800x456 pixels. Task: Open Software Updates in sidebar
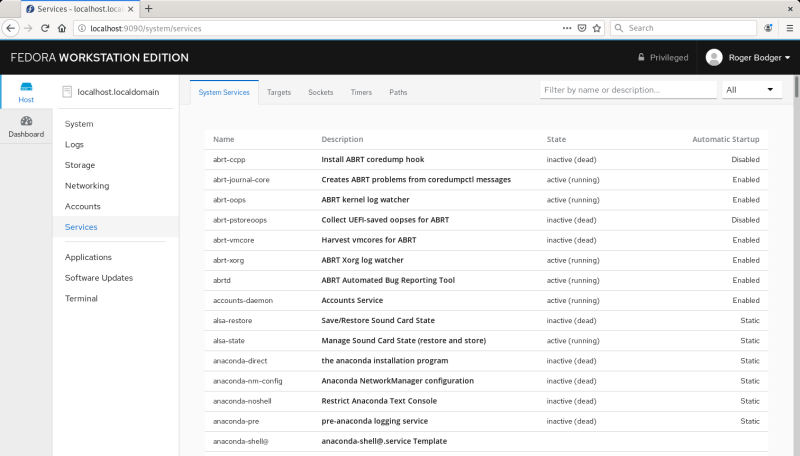coord(99,278)
